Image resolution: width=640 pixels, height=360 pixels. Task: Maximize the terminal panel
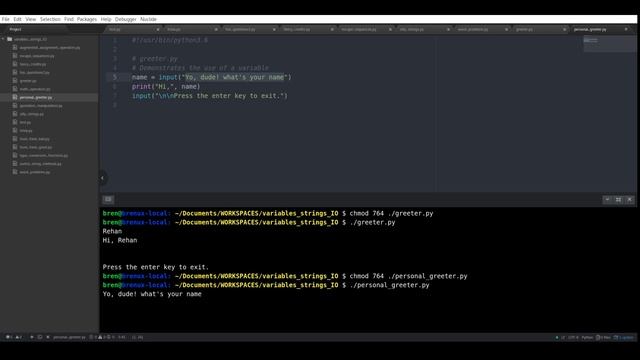(618, 199)
